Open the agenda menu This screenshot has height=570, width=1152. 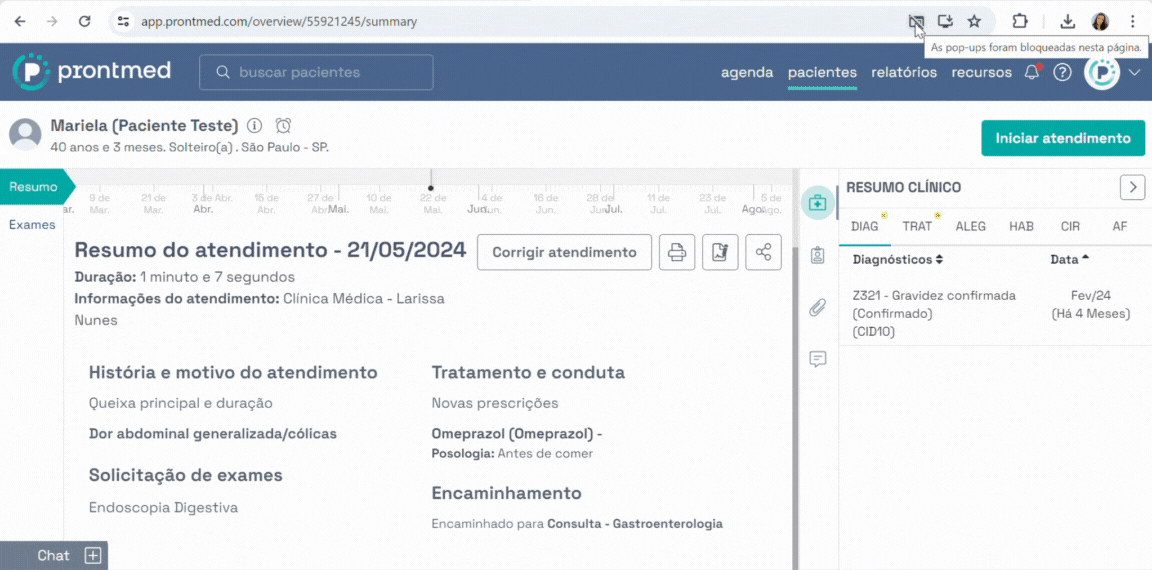[747, 72]
